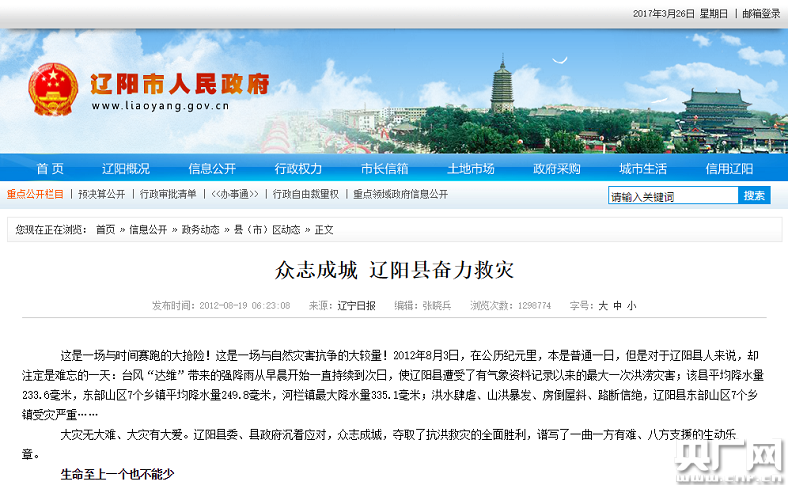Screen dimensions: 788x485
Task: Click the <<办事通>> link
Action: 235,194
